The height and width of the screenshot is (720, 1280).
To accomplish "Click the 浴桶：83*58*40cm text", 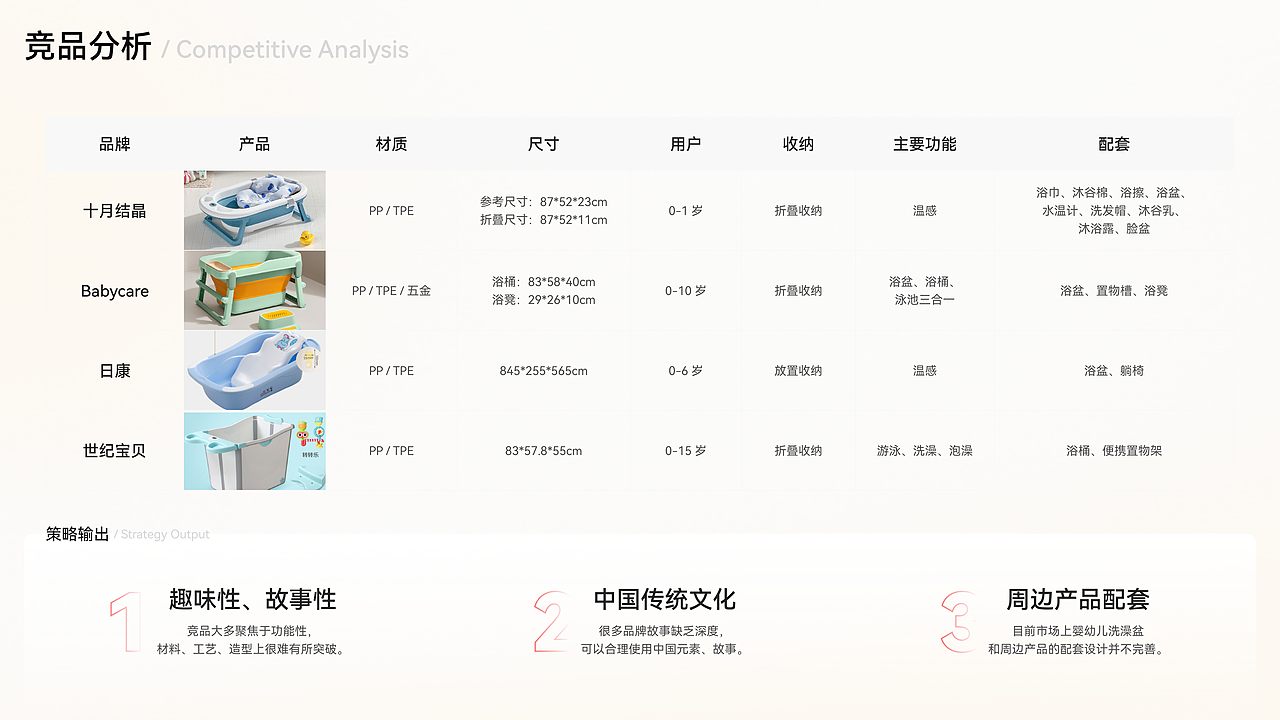I will pyautogui.click(x=543, y=282).
